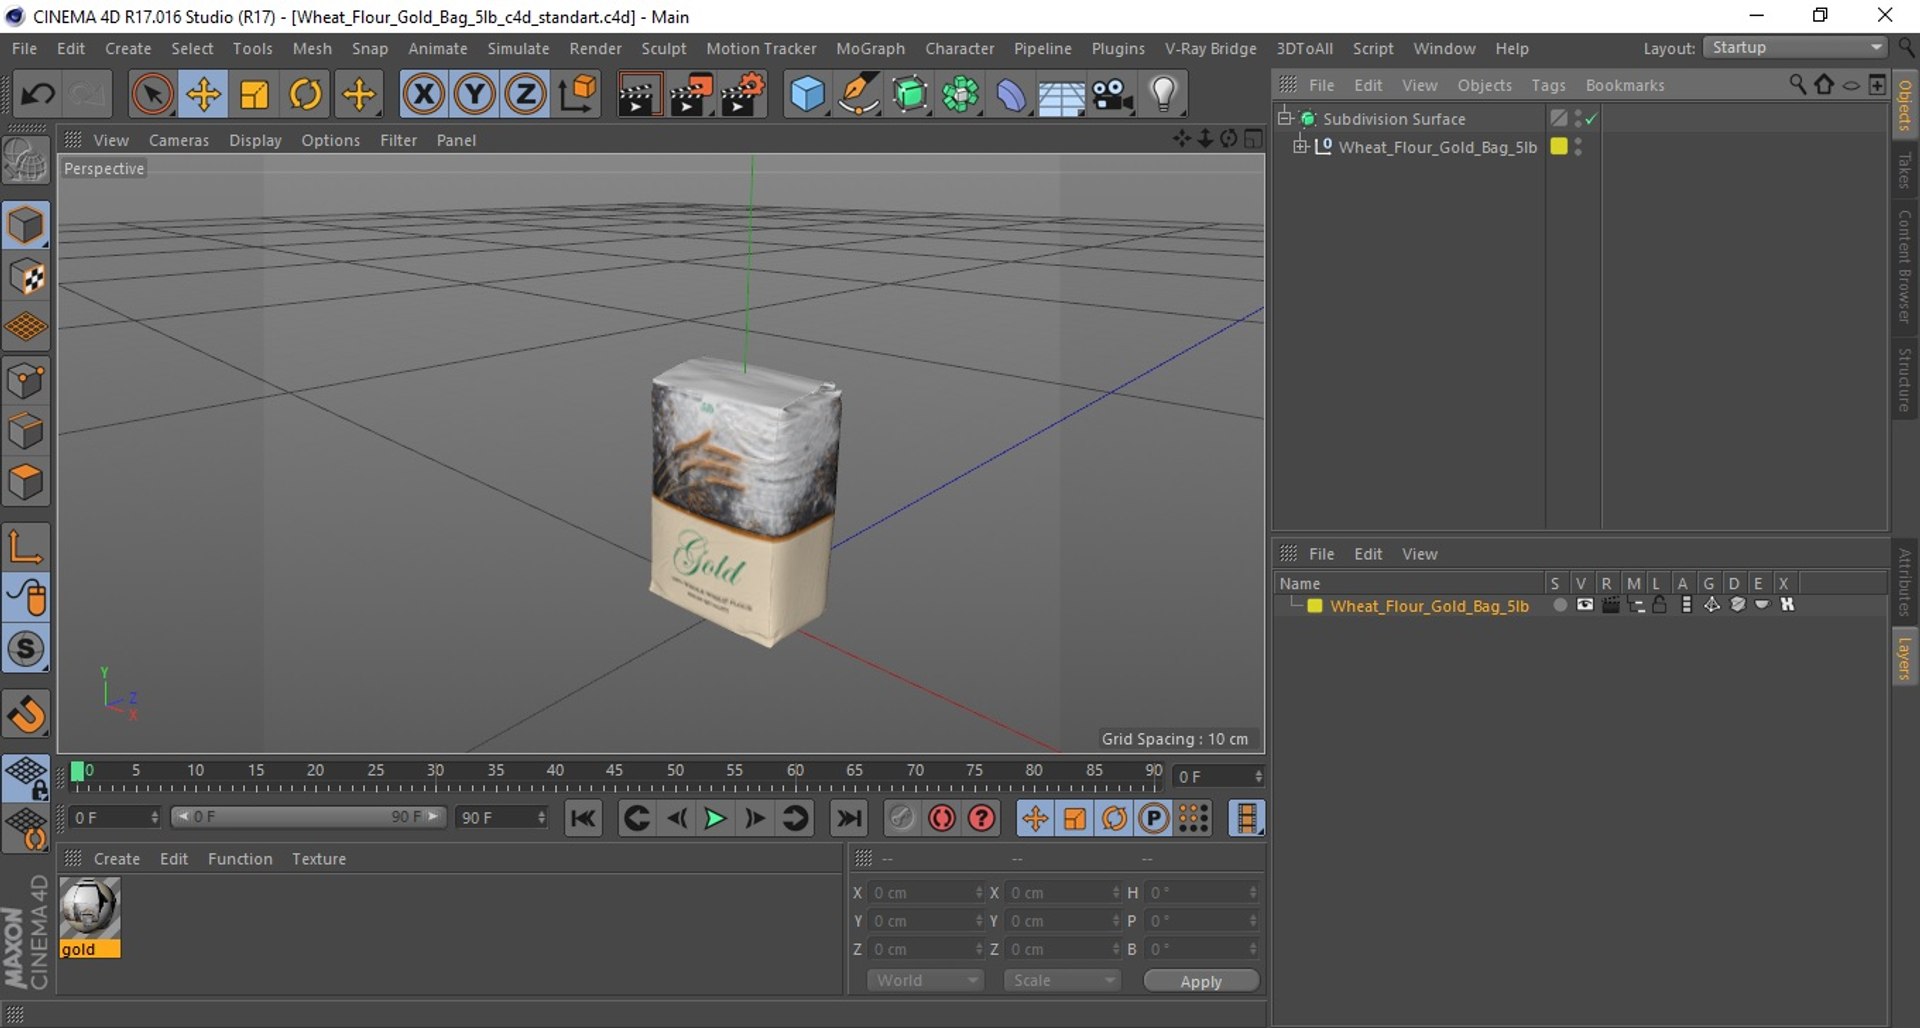This screenshot has height=1028, width=1920.
Task: Add a Cube primitive object
Action: pos(807,95)
